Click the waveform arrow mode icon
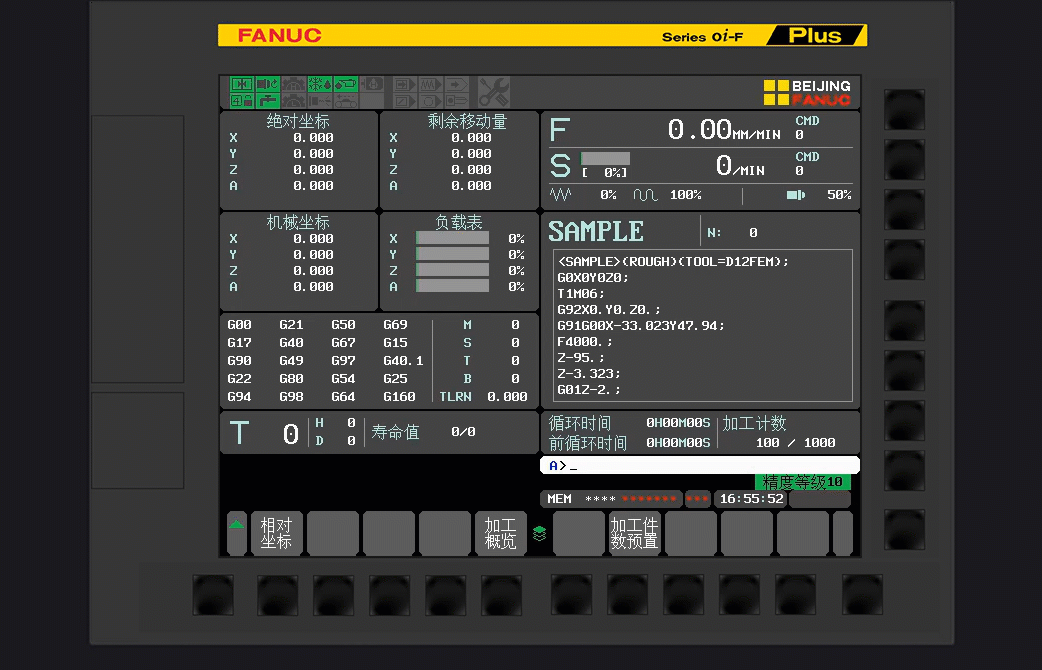Screen dimensions: 1042x670 (431, 84)
